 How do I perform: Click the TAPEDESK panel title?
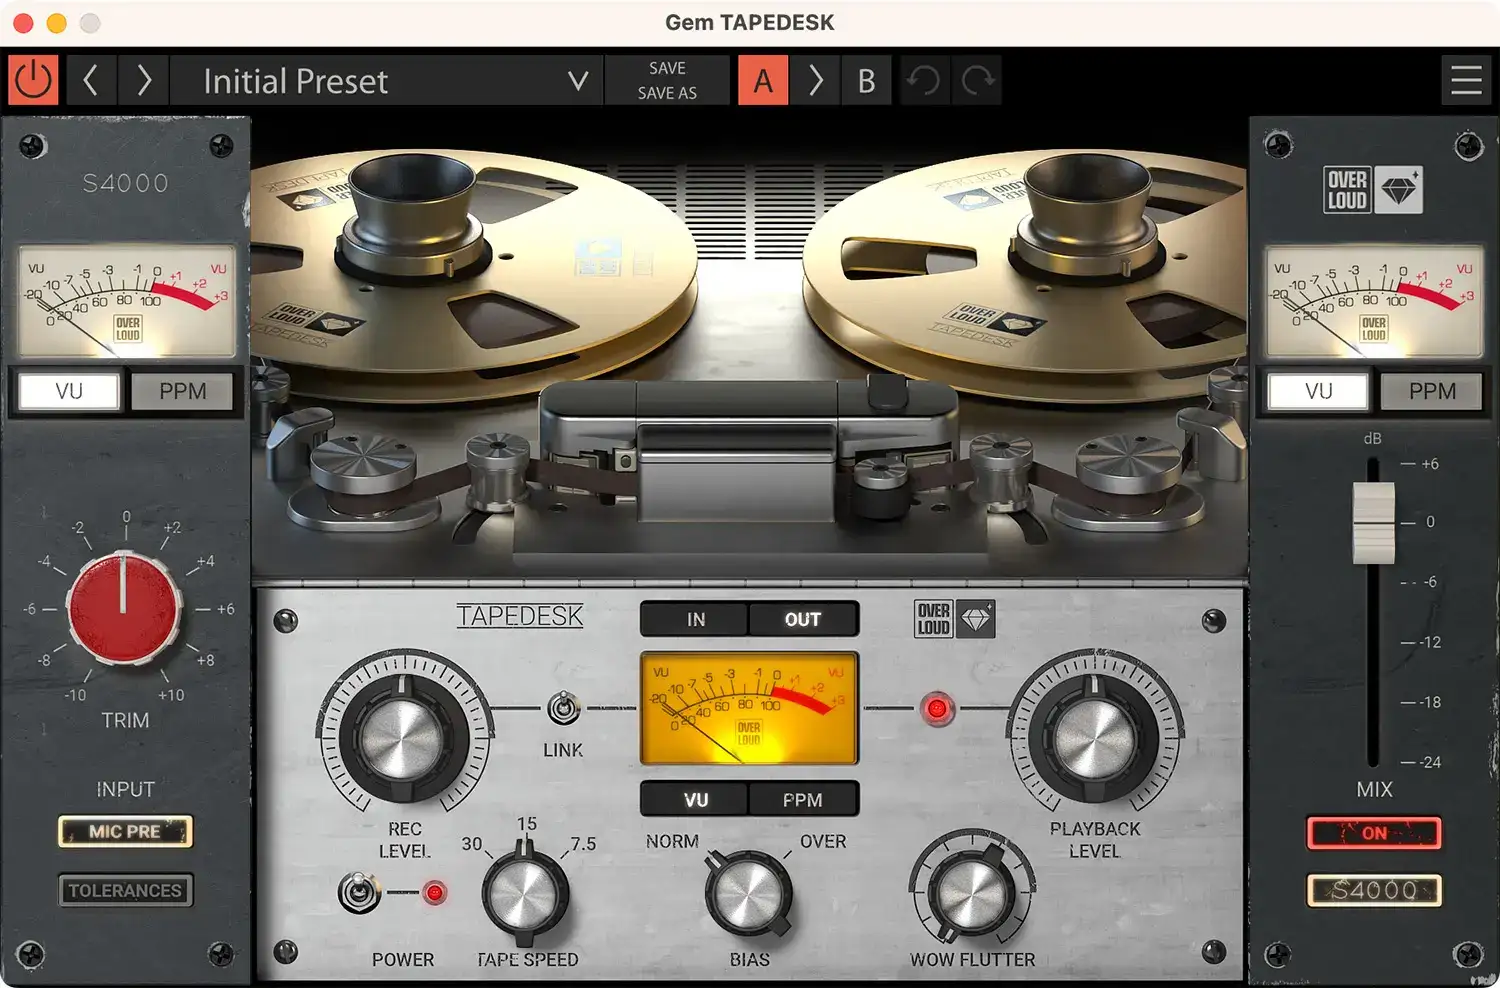(520, 616)
